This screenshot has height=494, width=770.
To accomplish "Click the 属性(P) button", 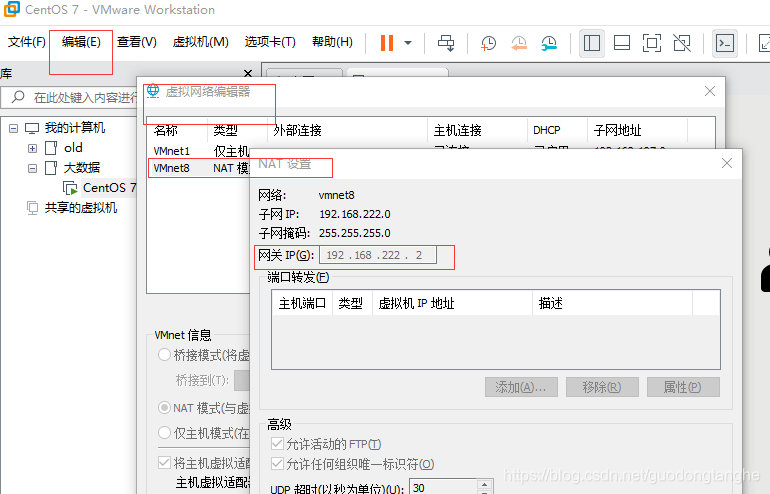I will [x=683, y=387].
